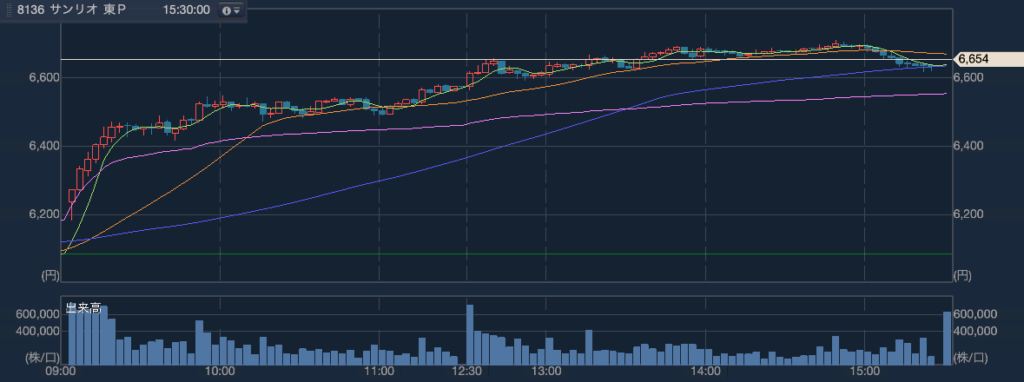Click the 12:30 time axis label

(467, 372)
